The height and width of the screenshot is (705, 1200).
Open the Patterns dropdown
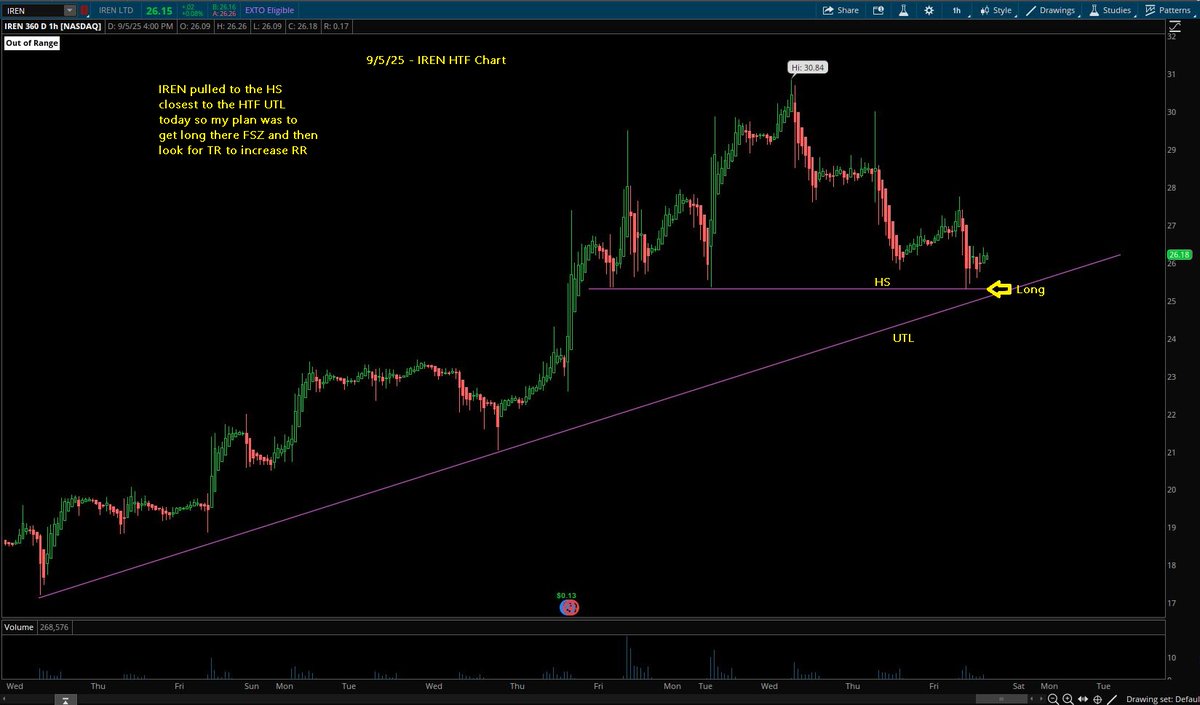[1169, 10]
